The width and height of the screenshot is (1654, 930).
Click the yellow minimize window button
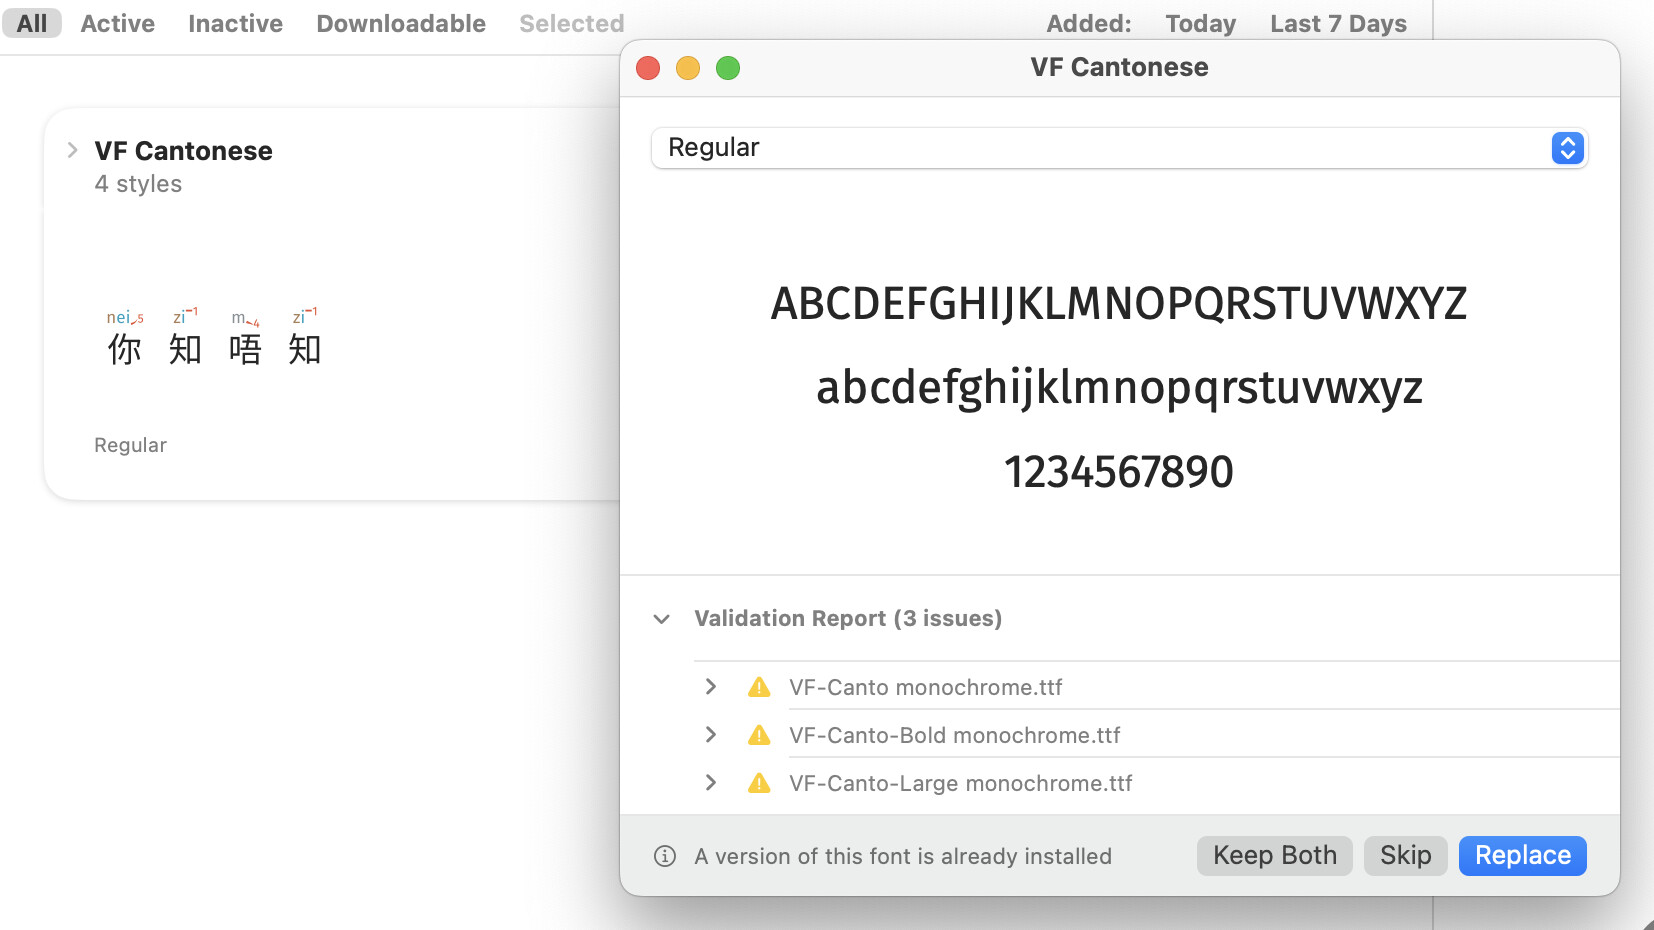pyautogui.click(x=688, y=68)
